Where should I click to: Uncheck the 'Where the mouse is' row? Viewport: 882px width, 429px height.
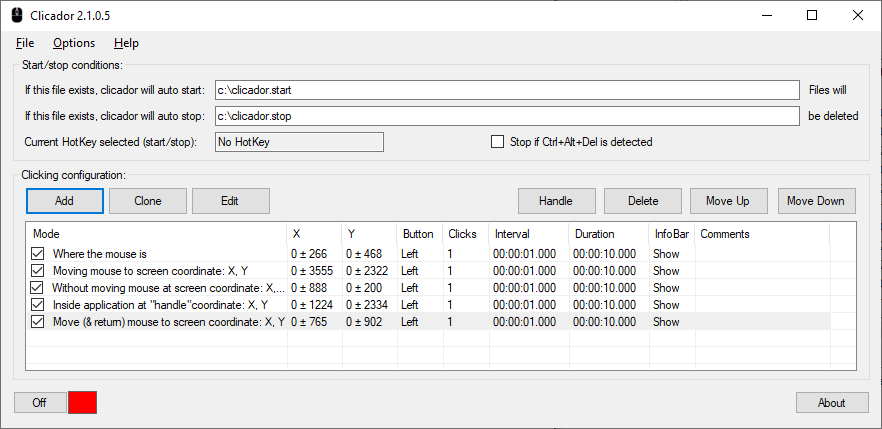pyautogui.click(x=38, y=254)
